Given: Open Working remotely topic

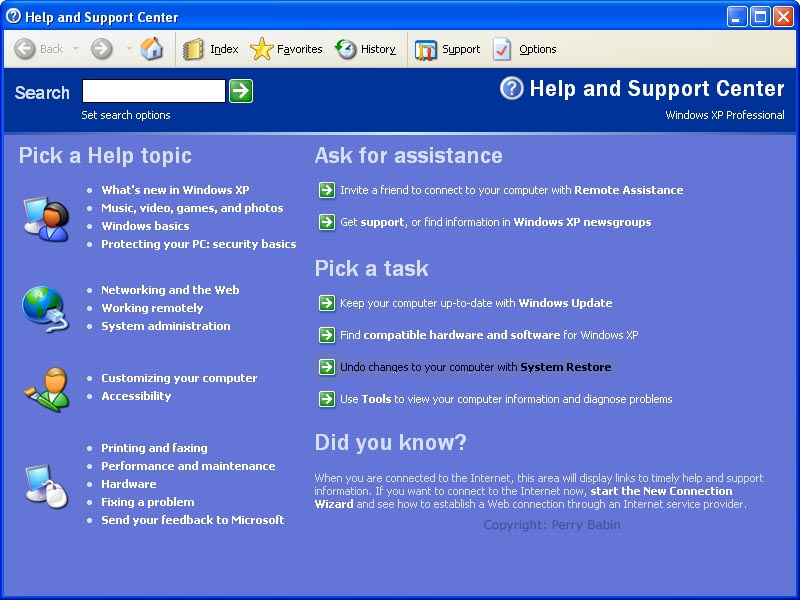Looking at the screenshot, I should click(x=152, y=308).
